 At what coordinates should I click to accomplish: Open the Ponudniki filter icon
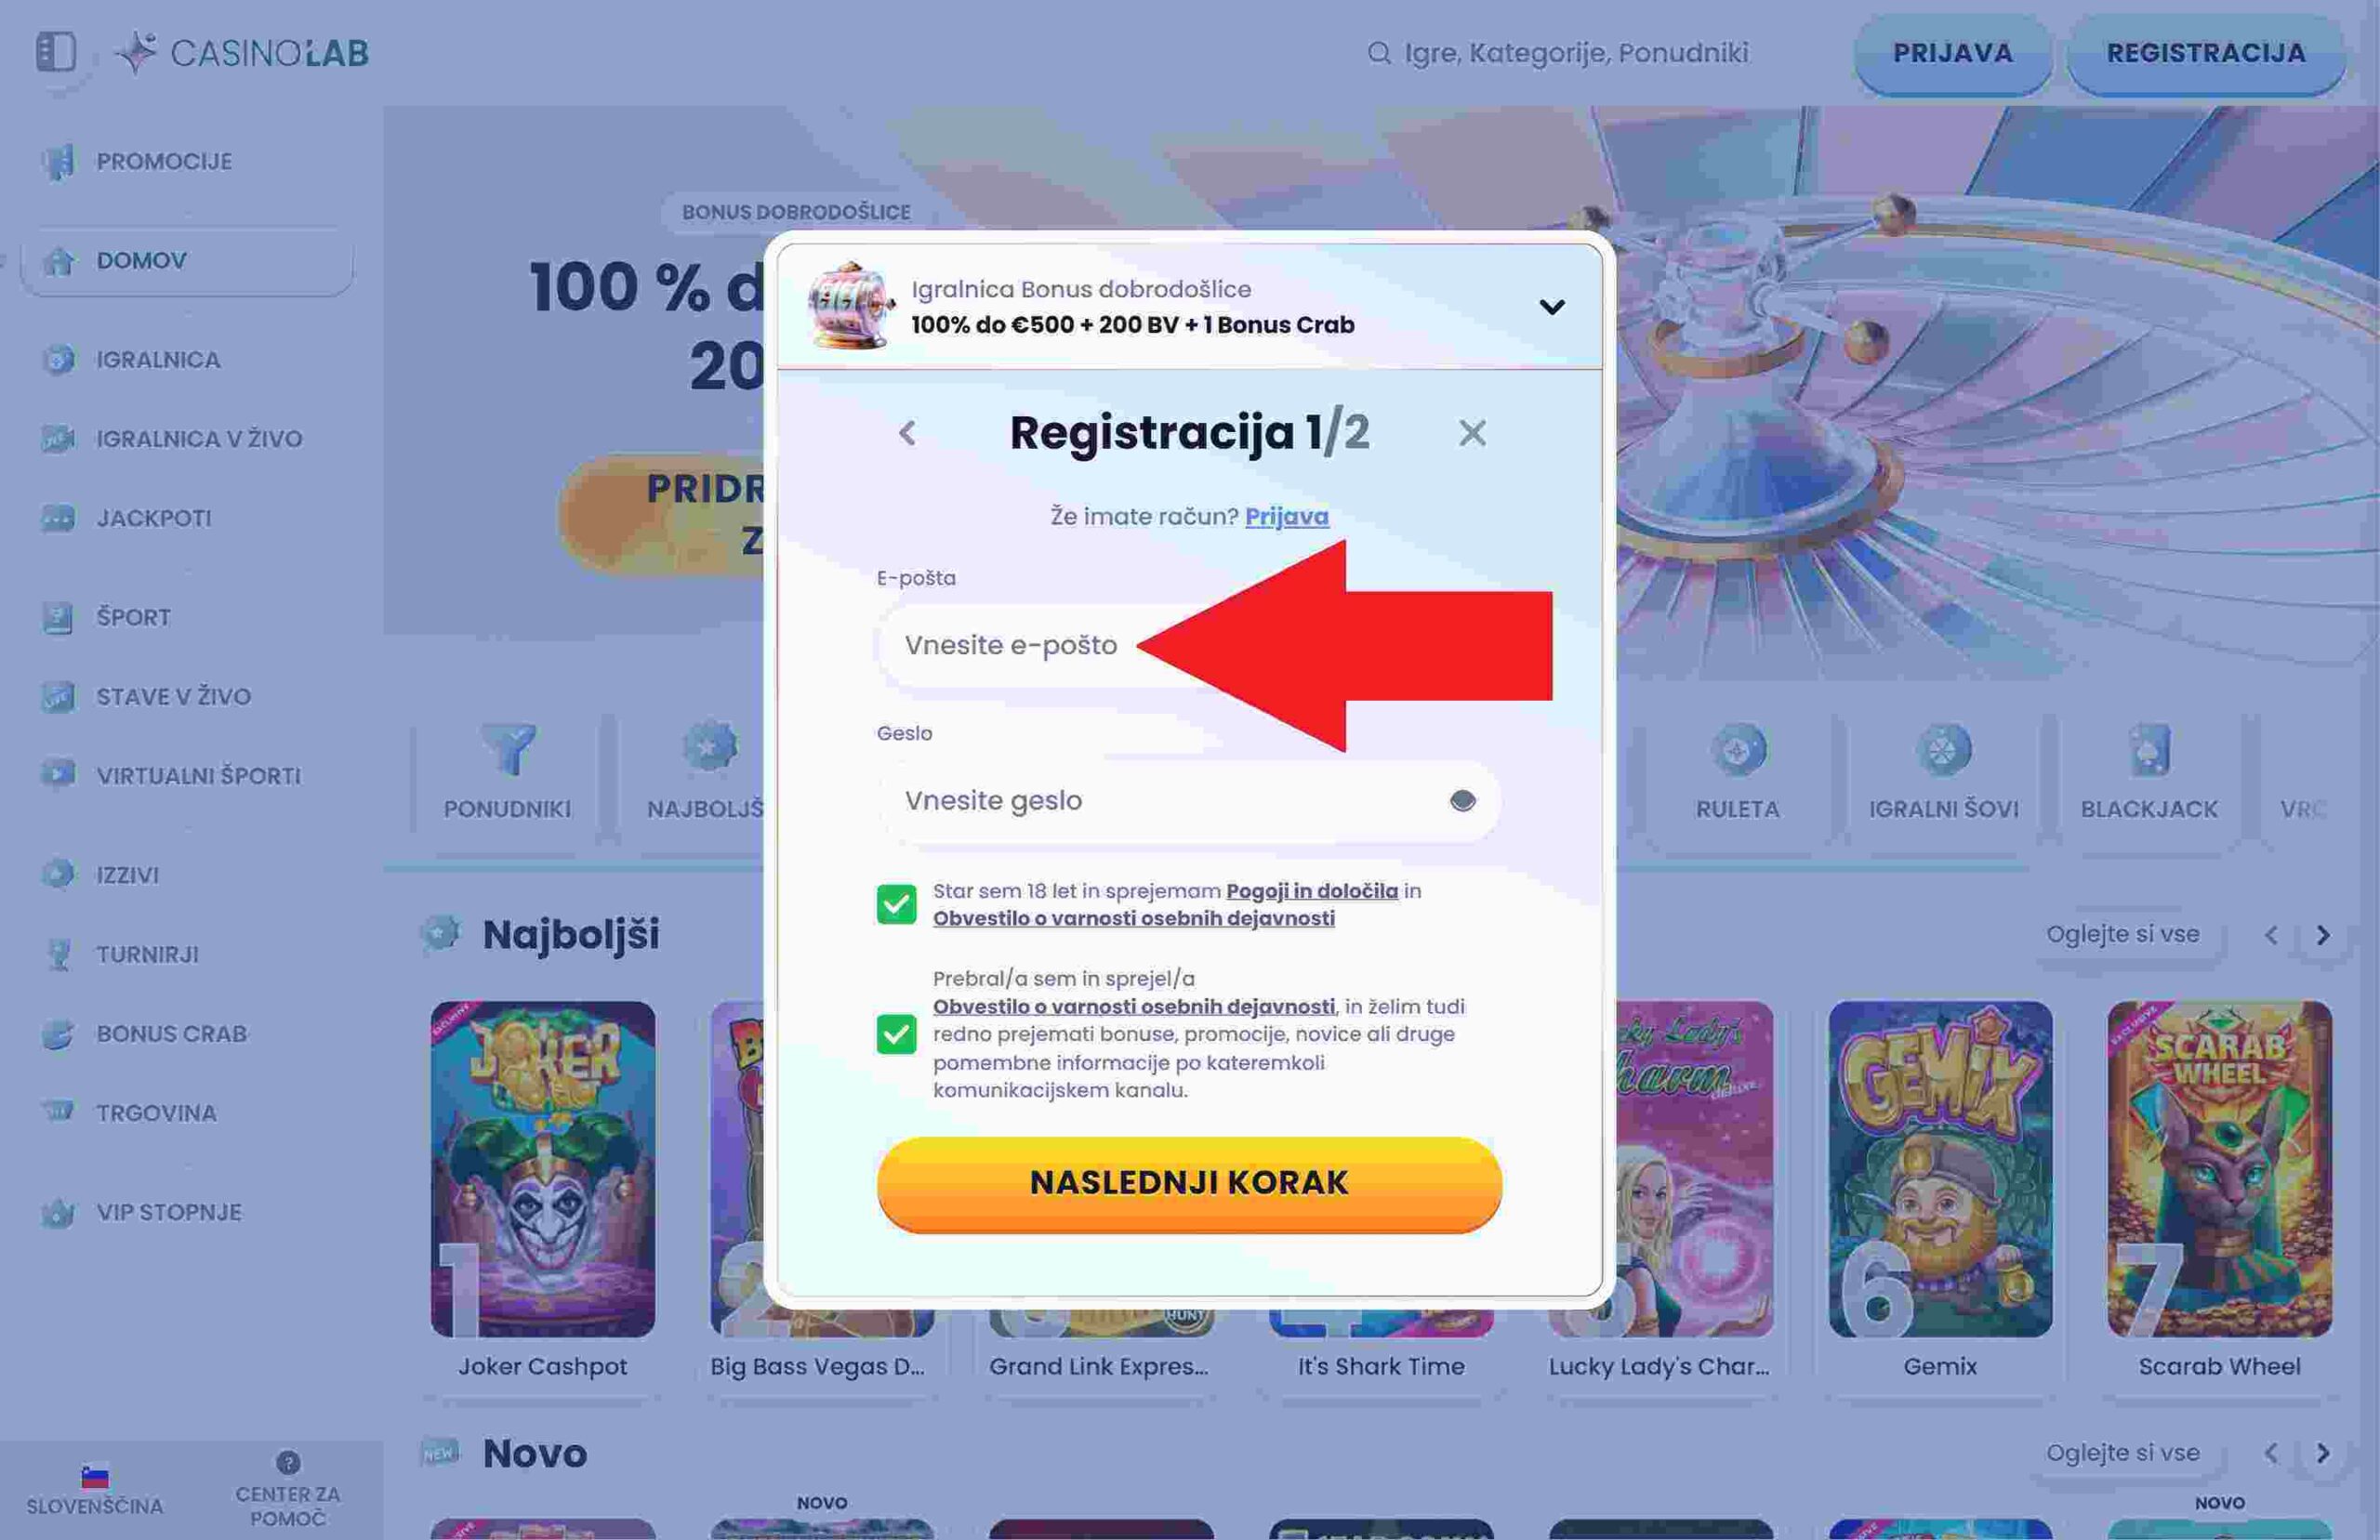coord(508,750)
